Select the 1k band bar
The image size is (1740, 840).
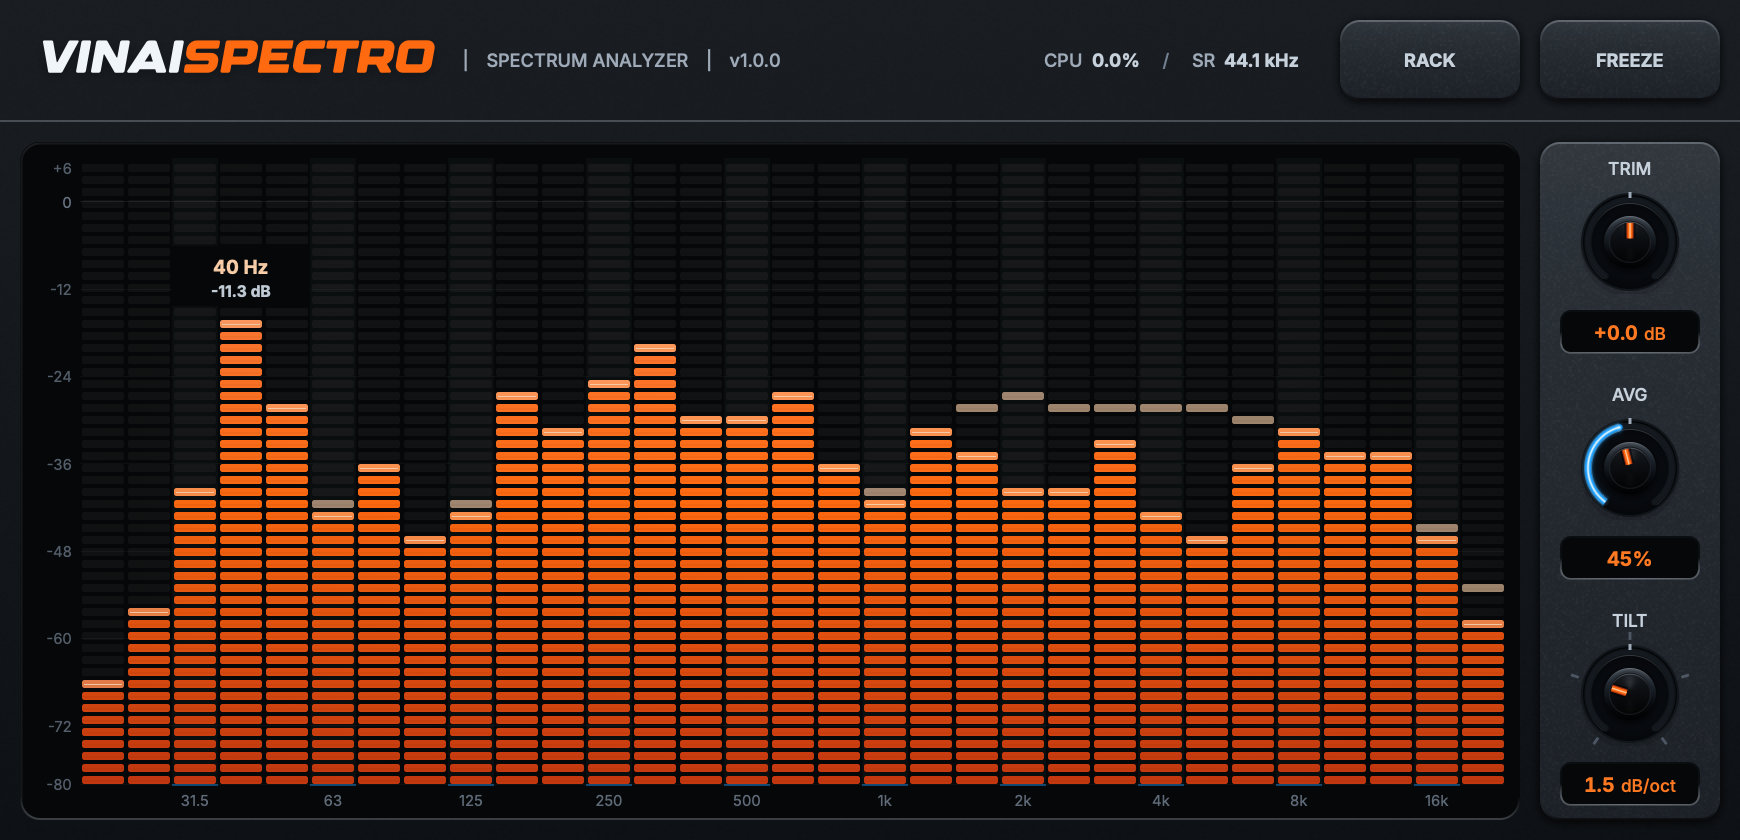point(885,642)
